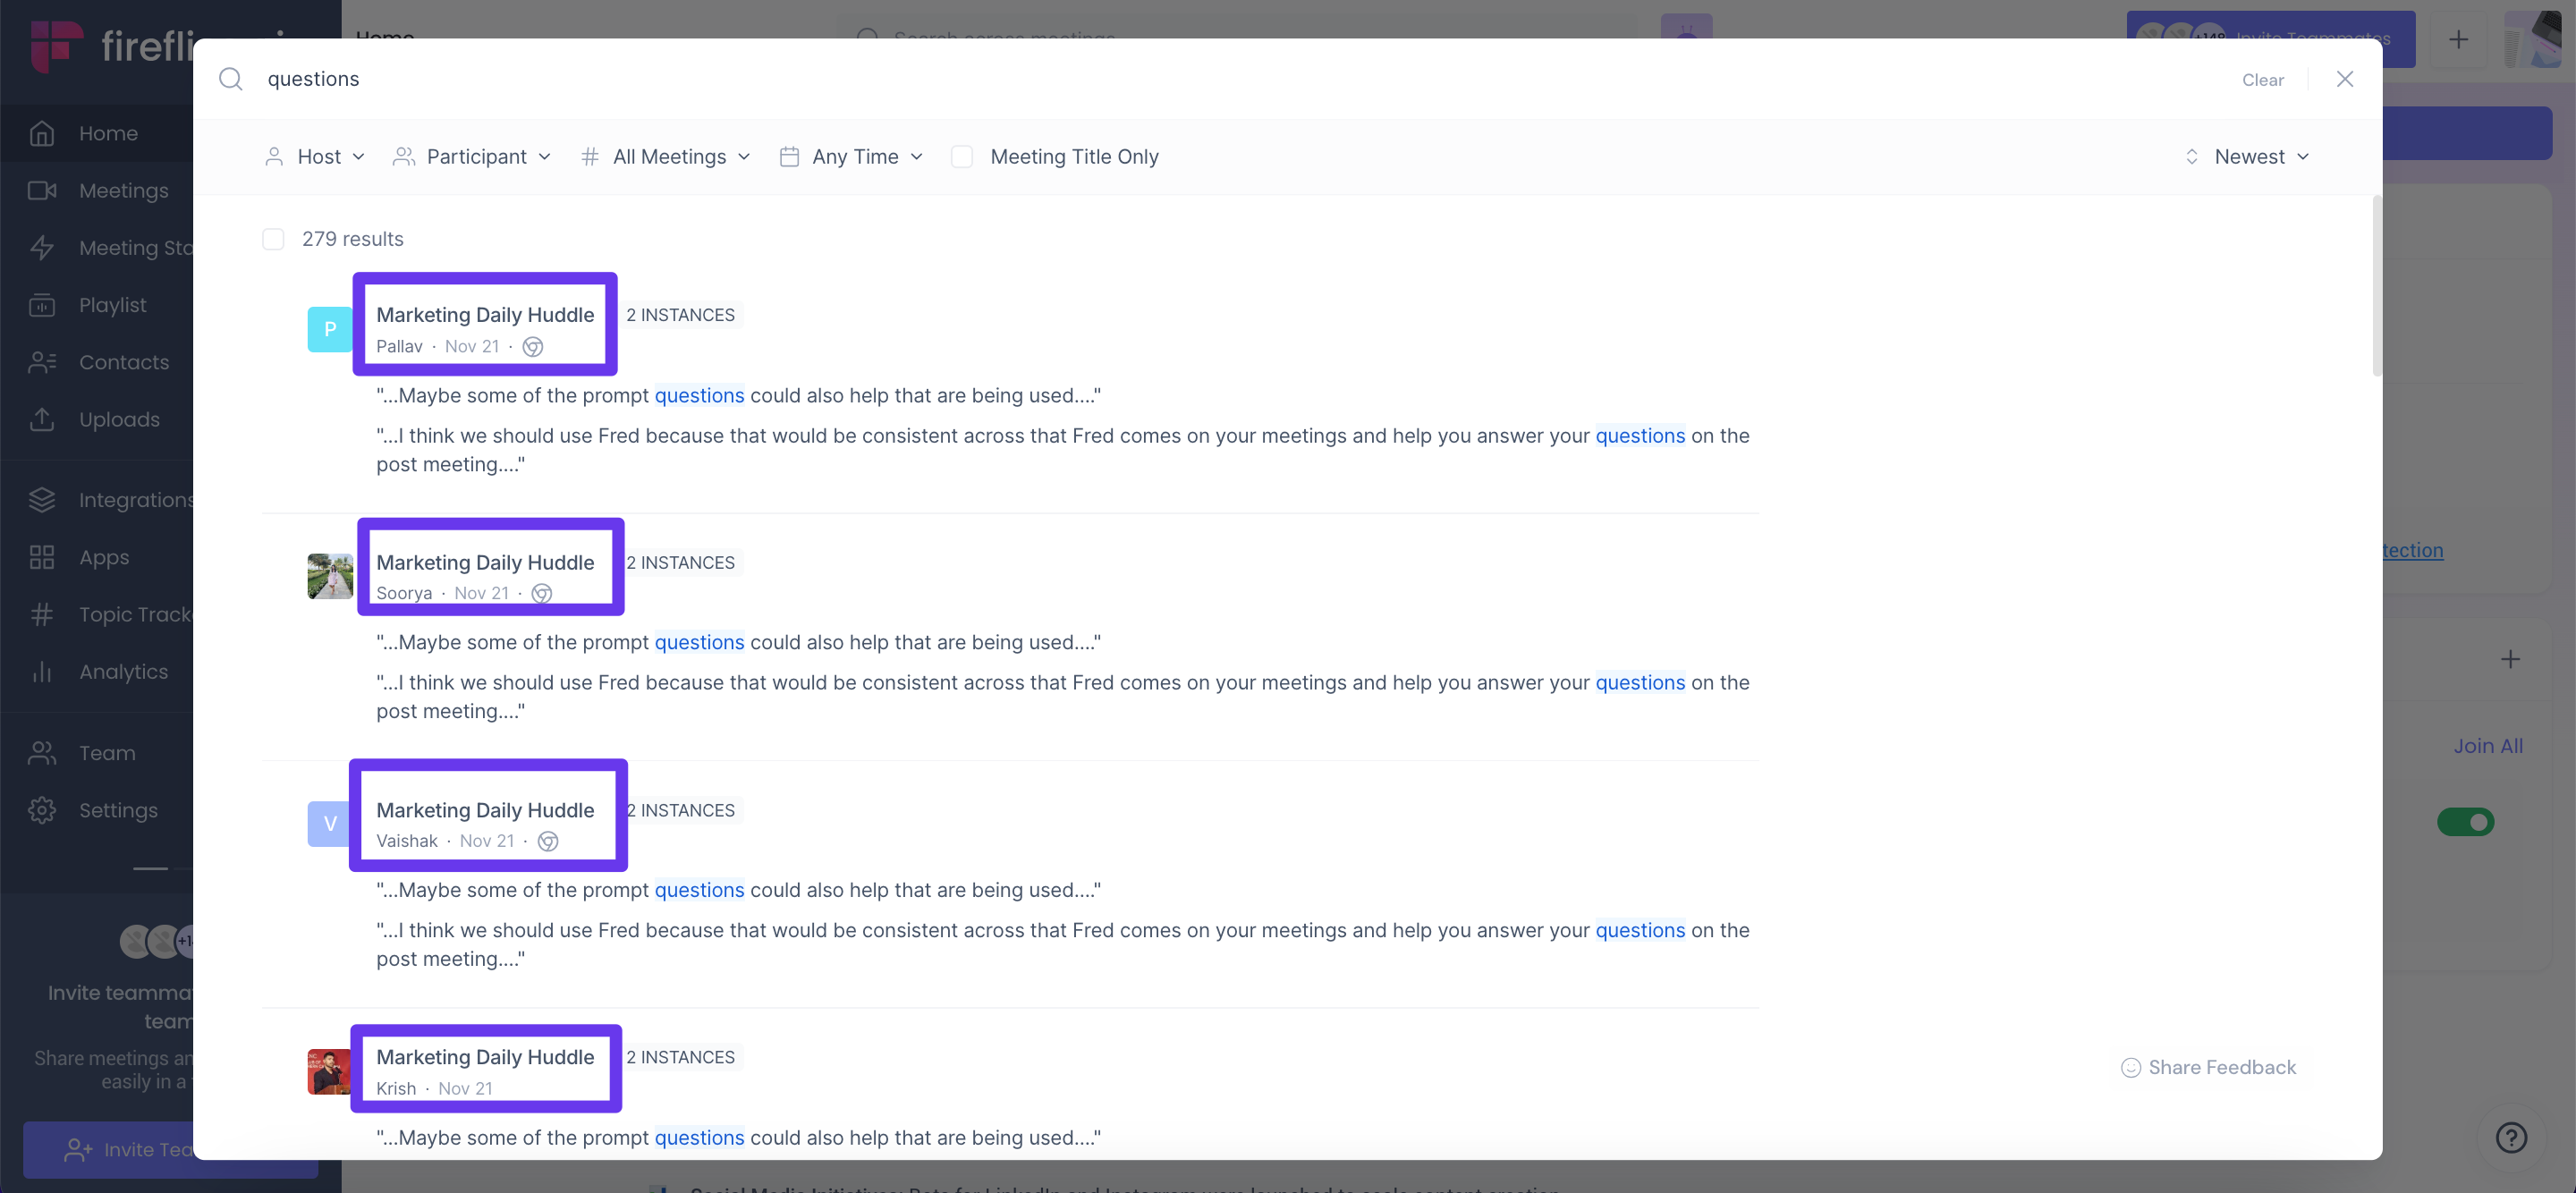Go to Home in the sidebar
Viewport: 2576px width, 1193px height.
coord(108,132)
